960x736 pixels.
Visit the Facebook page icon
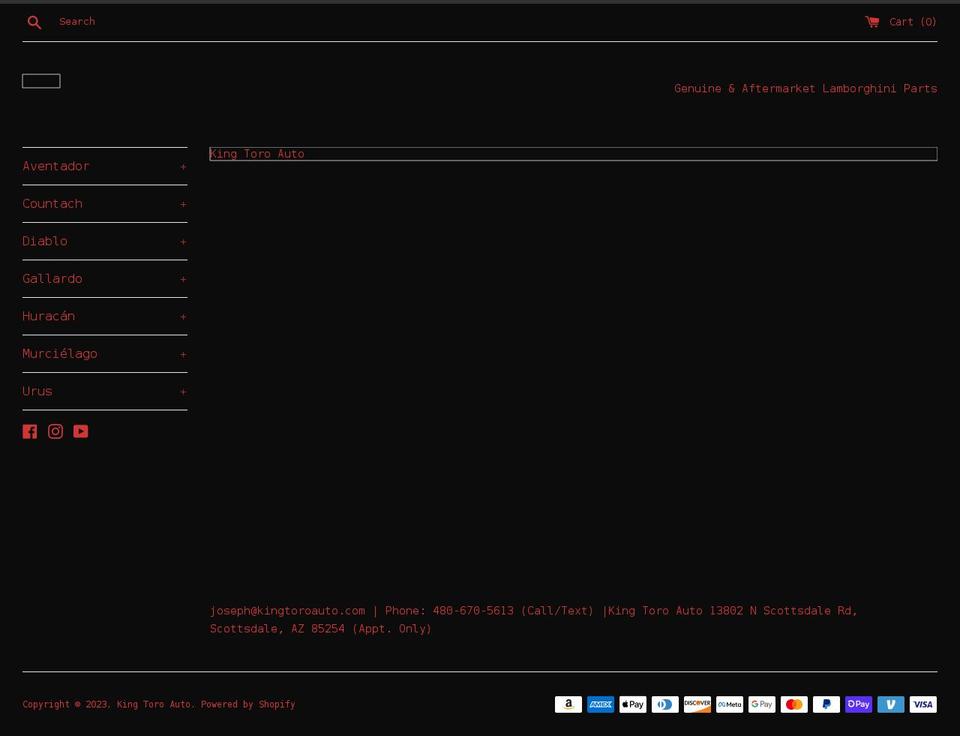(x=29, y=432)
